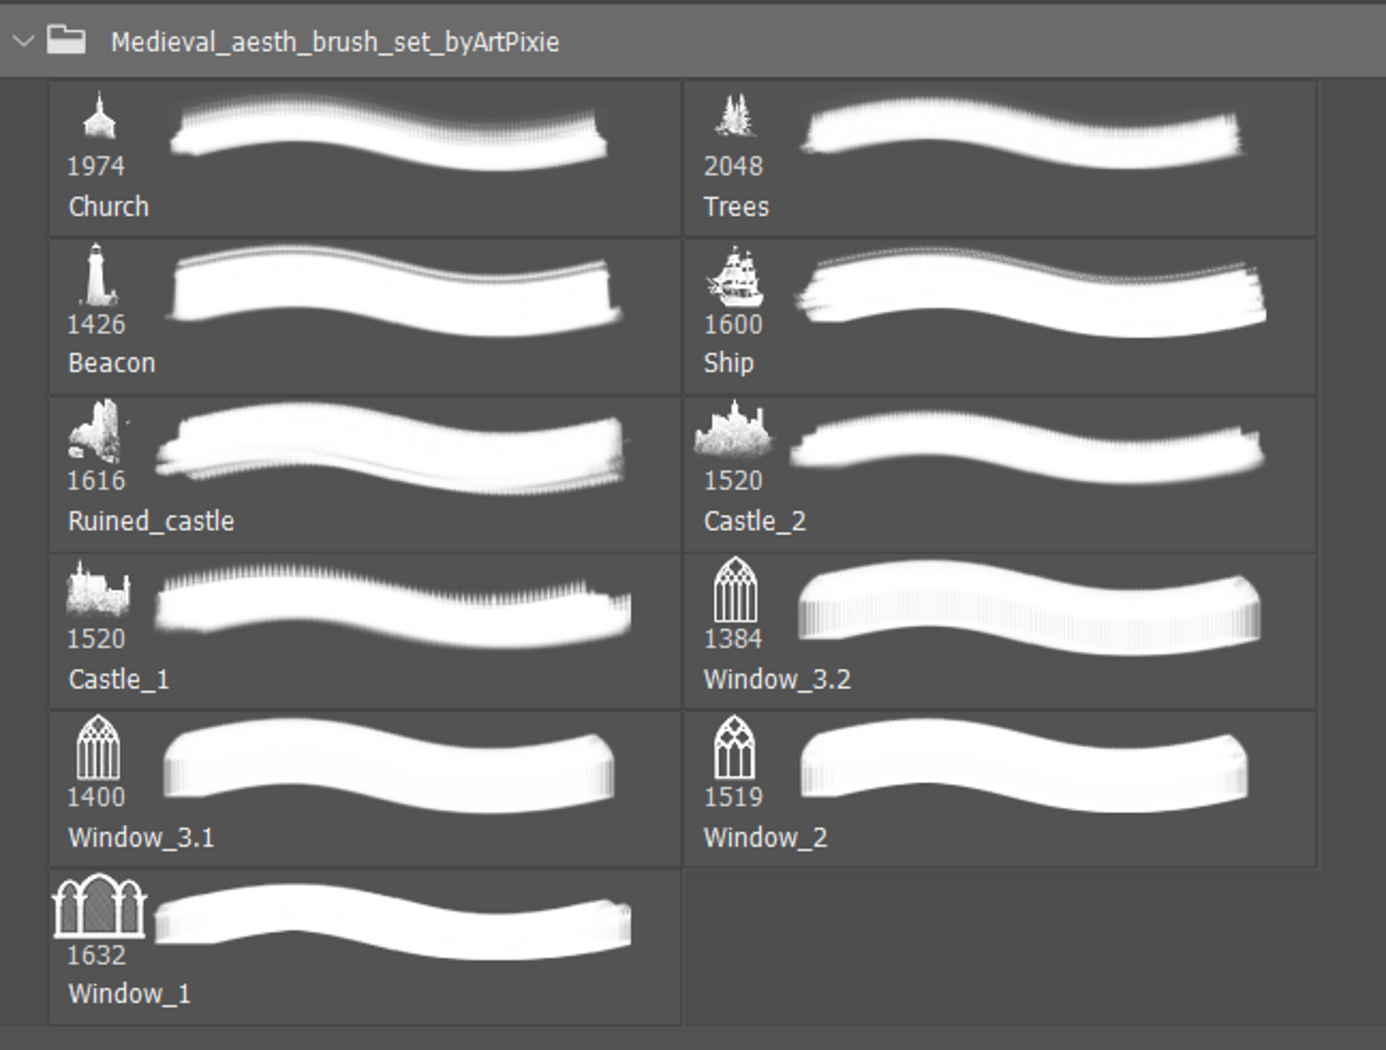Click the 1520 size under Castle_2 icon
Image resolution: width=1386 pixels, height=1050 pixels.
tap(733, 481)
